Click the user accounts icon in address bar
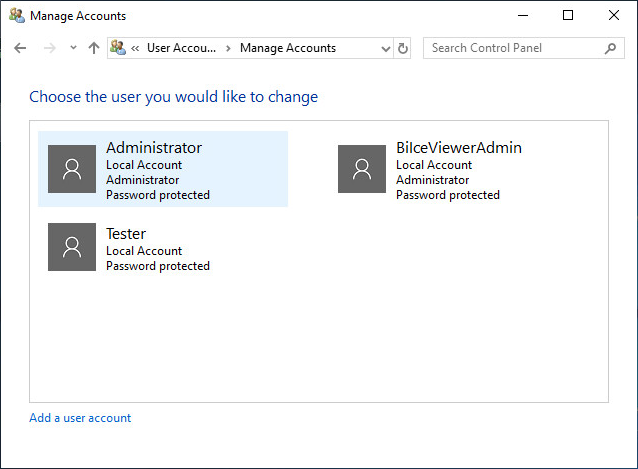Screen dimensions: 638x469 point(118,48)
